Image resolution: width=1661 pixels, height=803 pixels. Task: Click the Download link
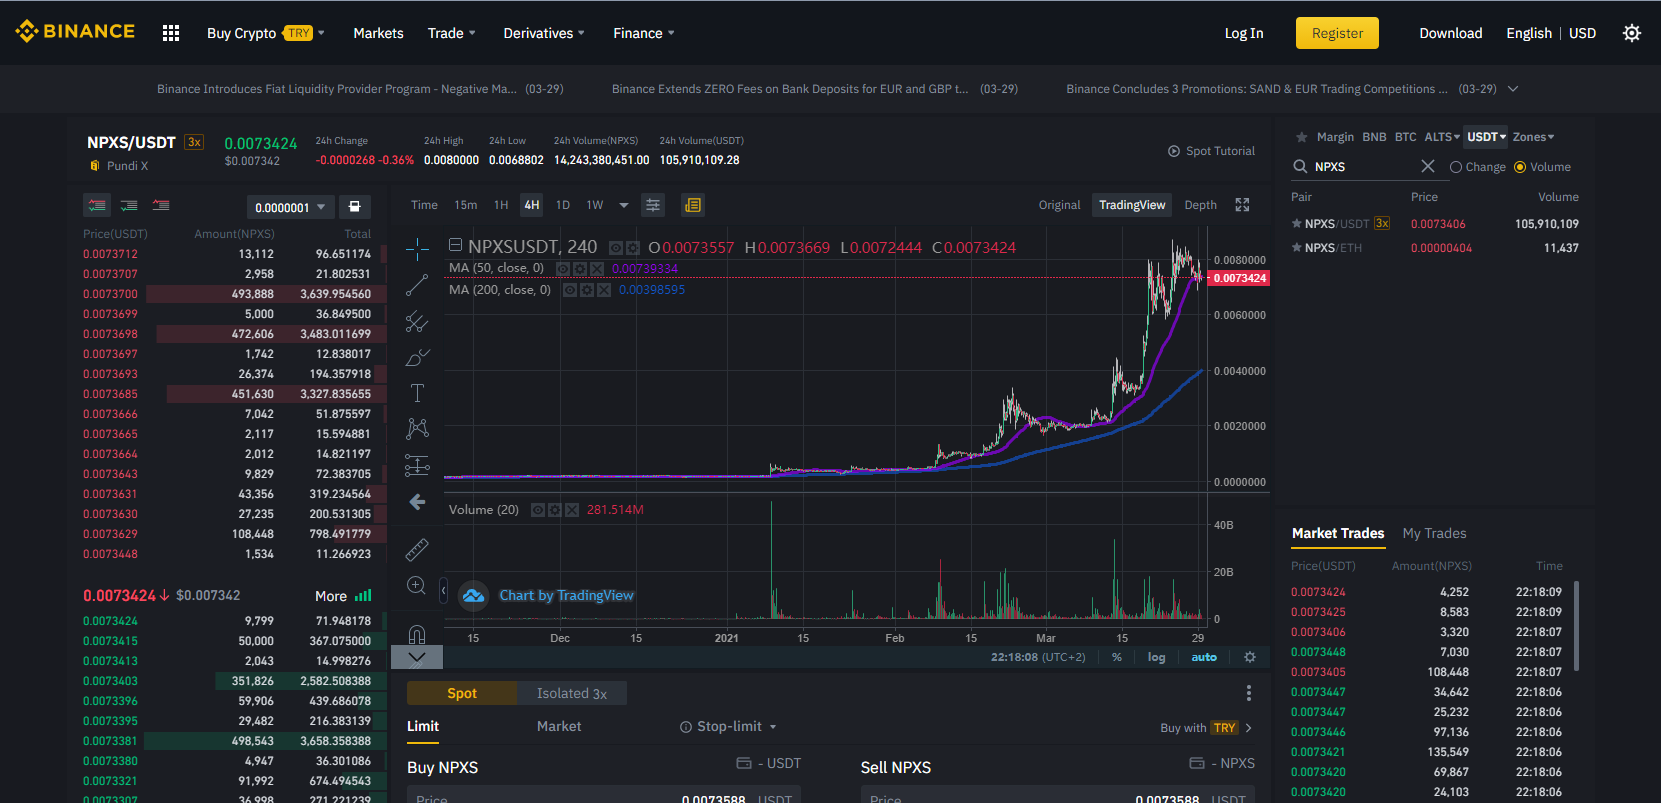1451,33
